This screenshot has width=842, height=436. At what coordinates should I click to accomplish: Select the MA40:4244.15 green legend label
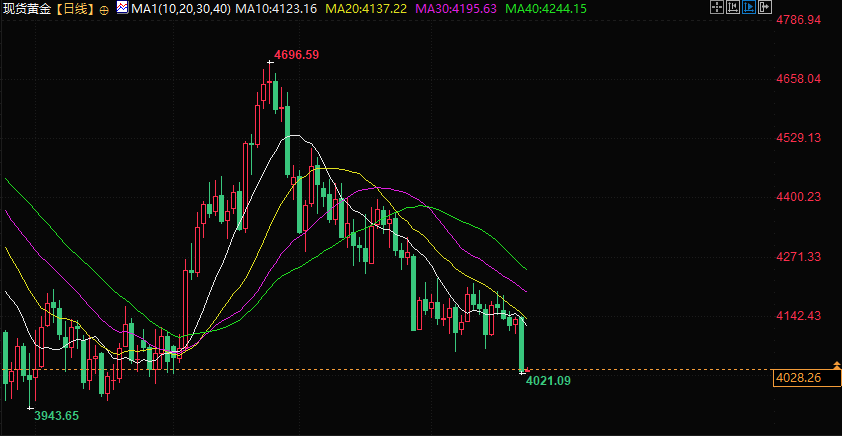[547, 9]
